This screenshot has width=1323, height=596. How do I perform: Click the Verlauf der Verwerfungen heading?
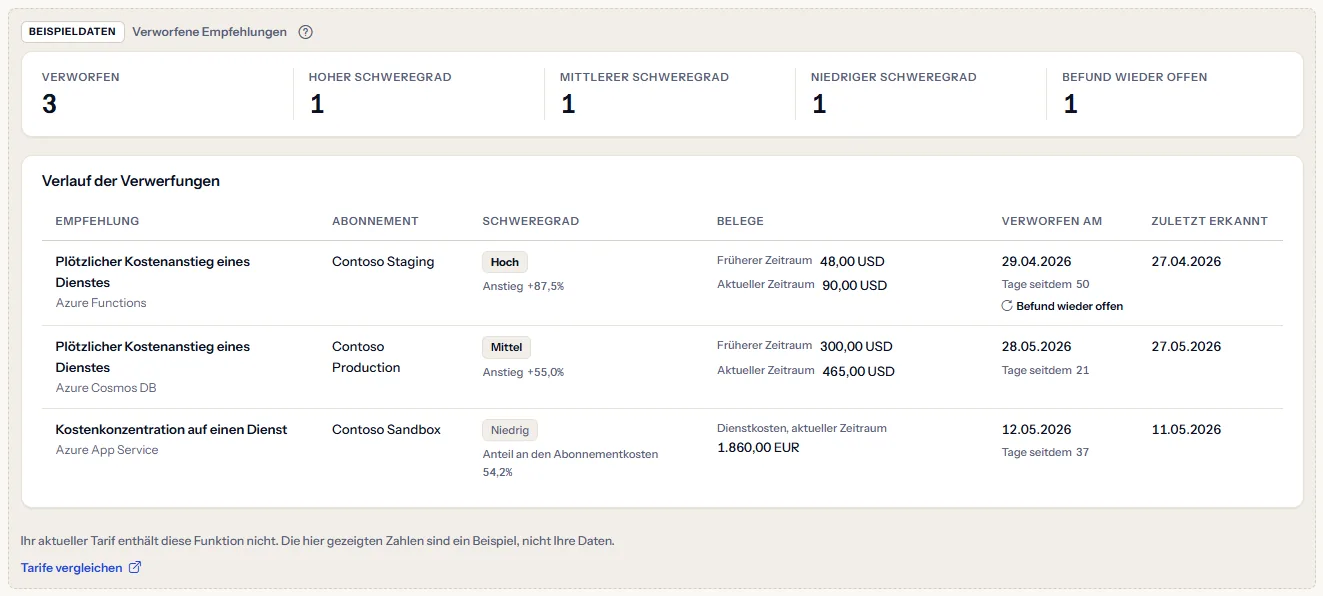coord(131,181)
